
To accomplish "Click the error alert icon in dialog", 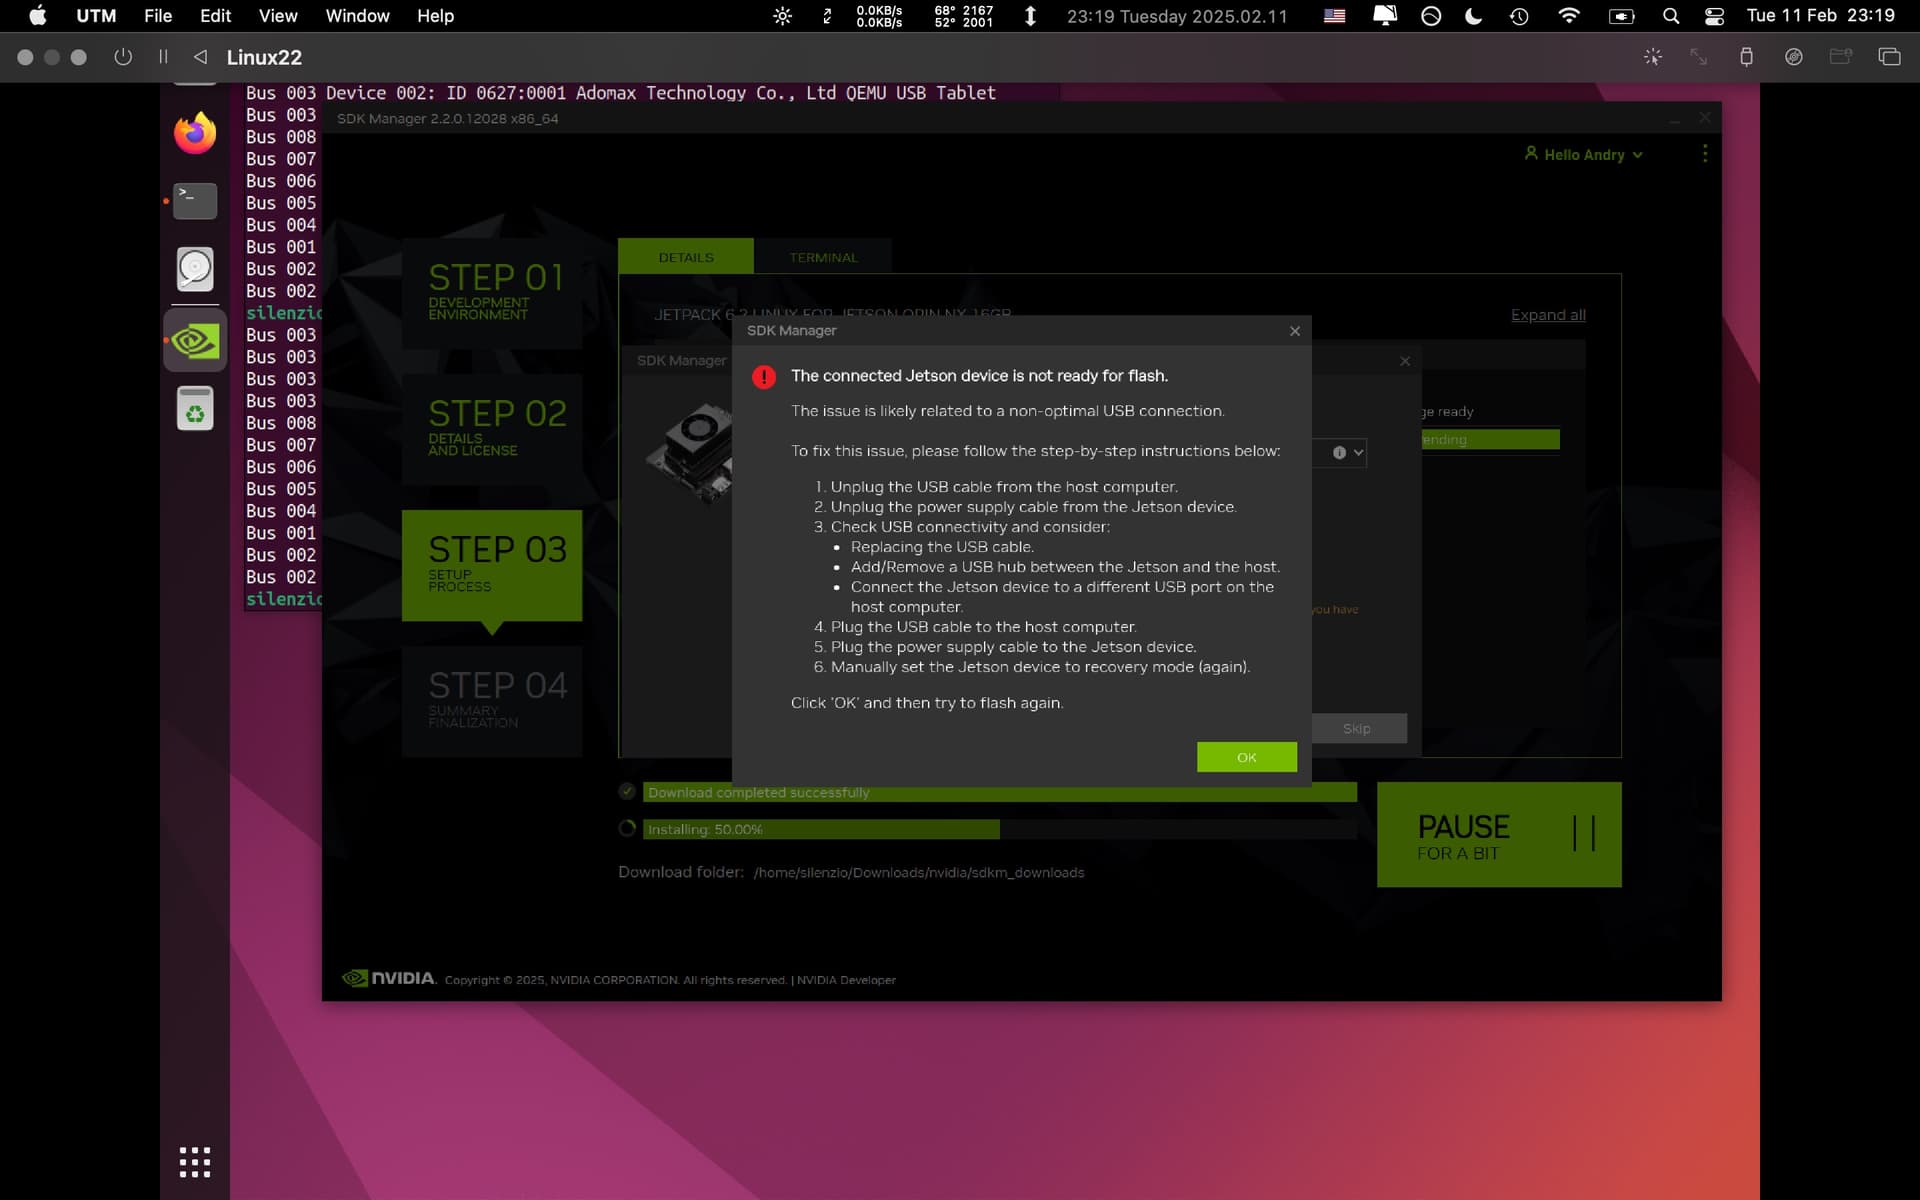I will (x=764, y=377).
